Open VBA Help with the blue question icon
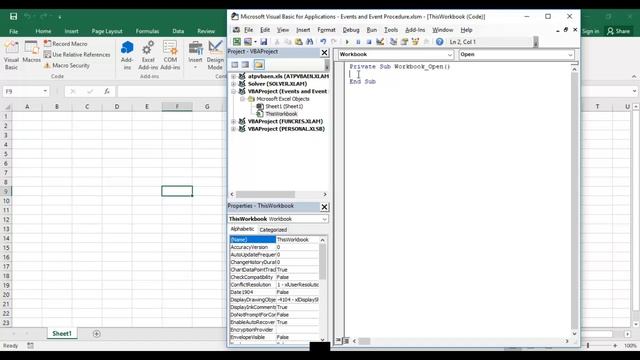640x360 pixels. tap(439, 42)
